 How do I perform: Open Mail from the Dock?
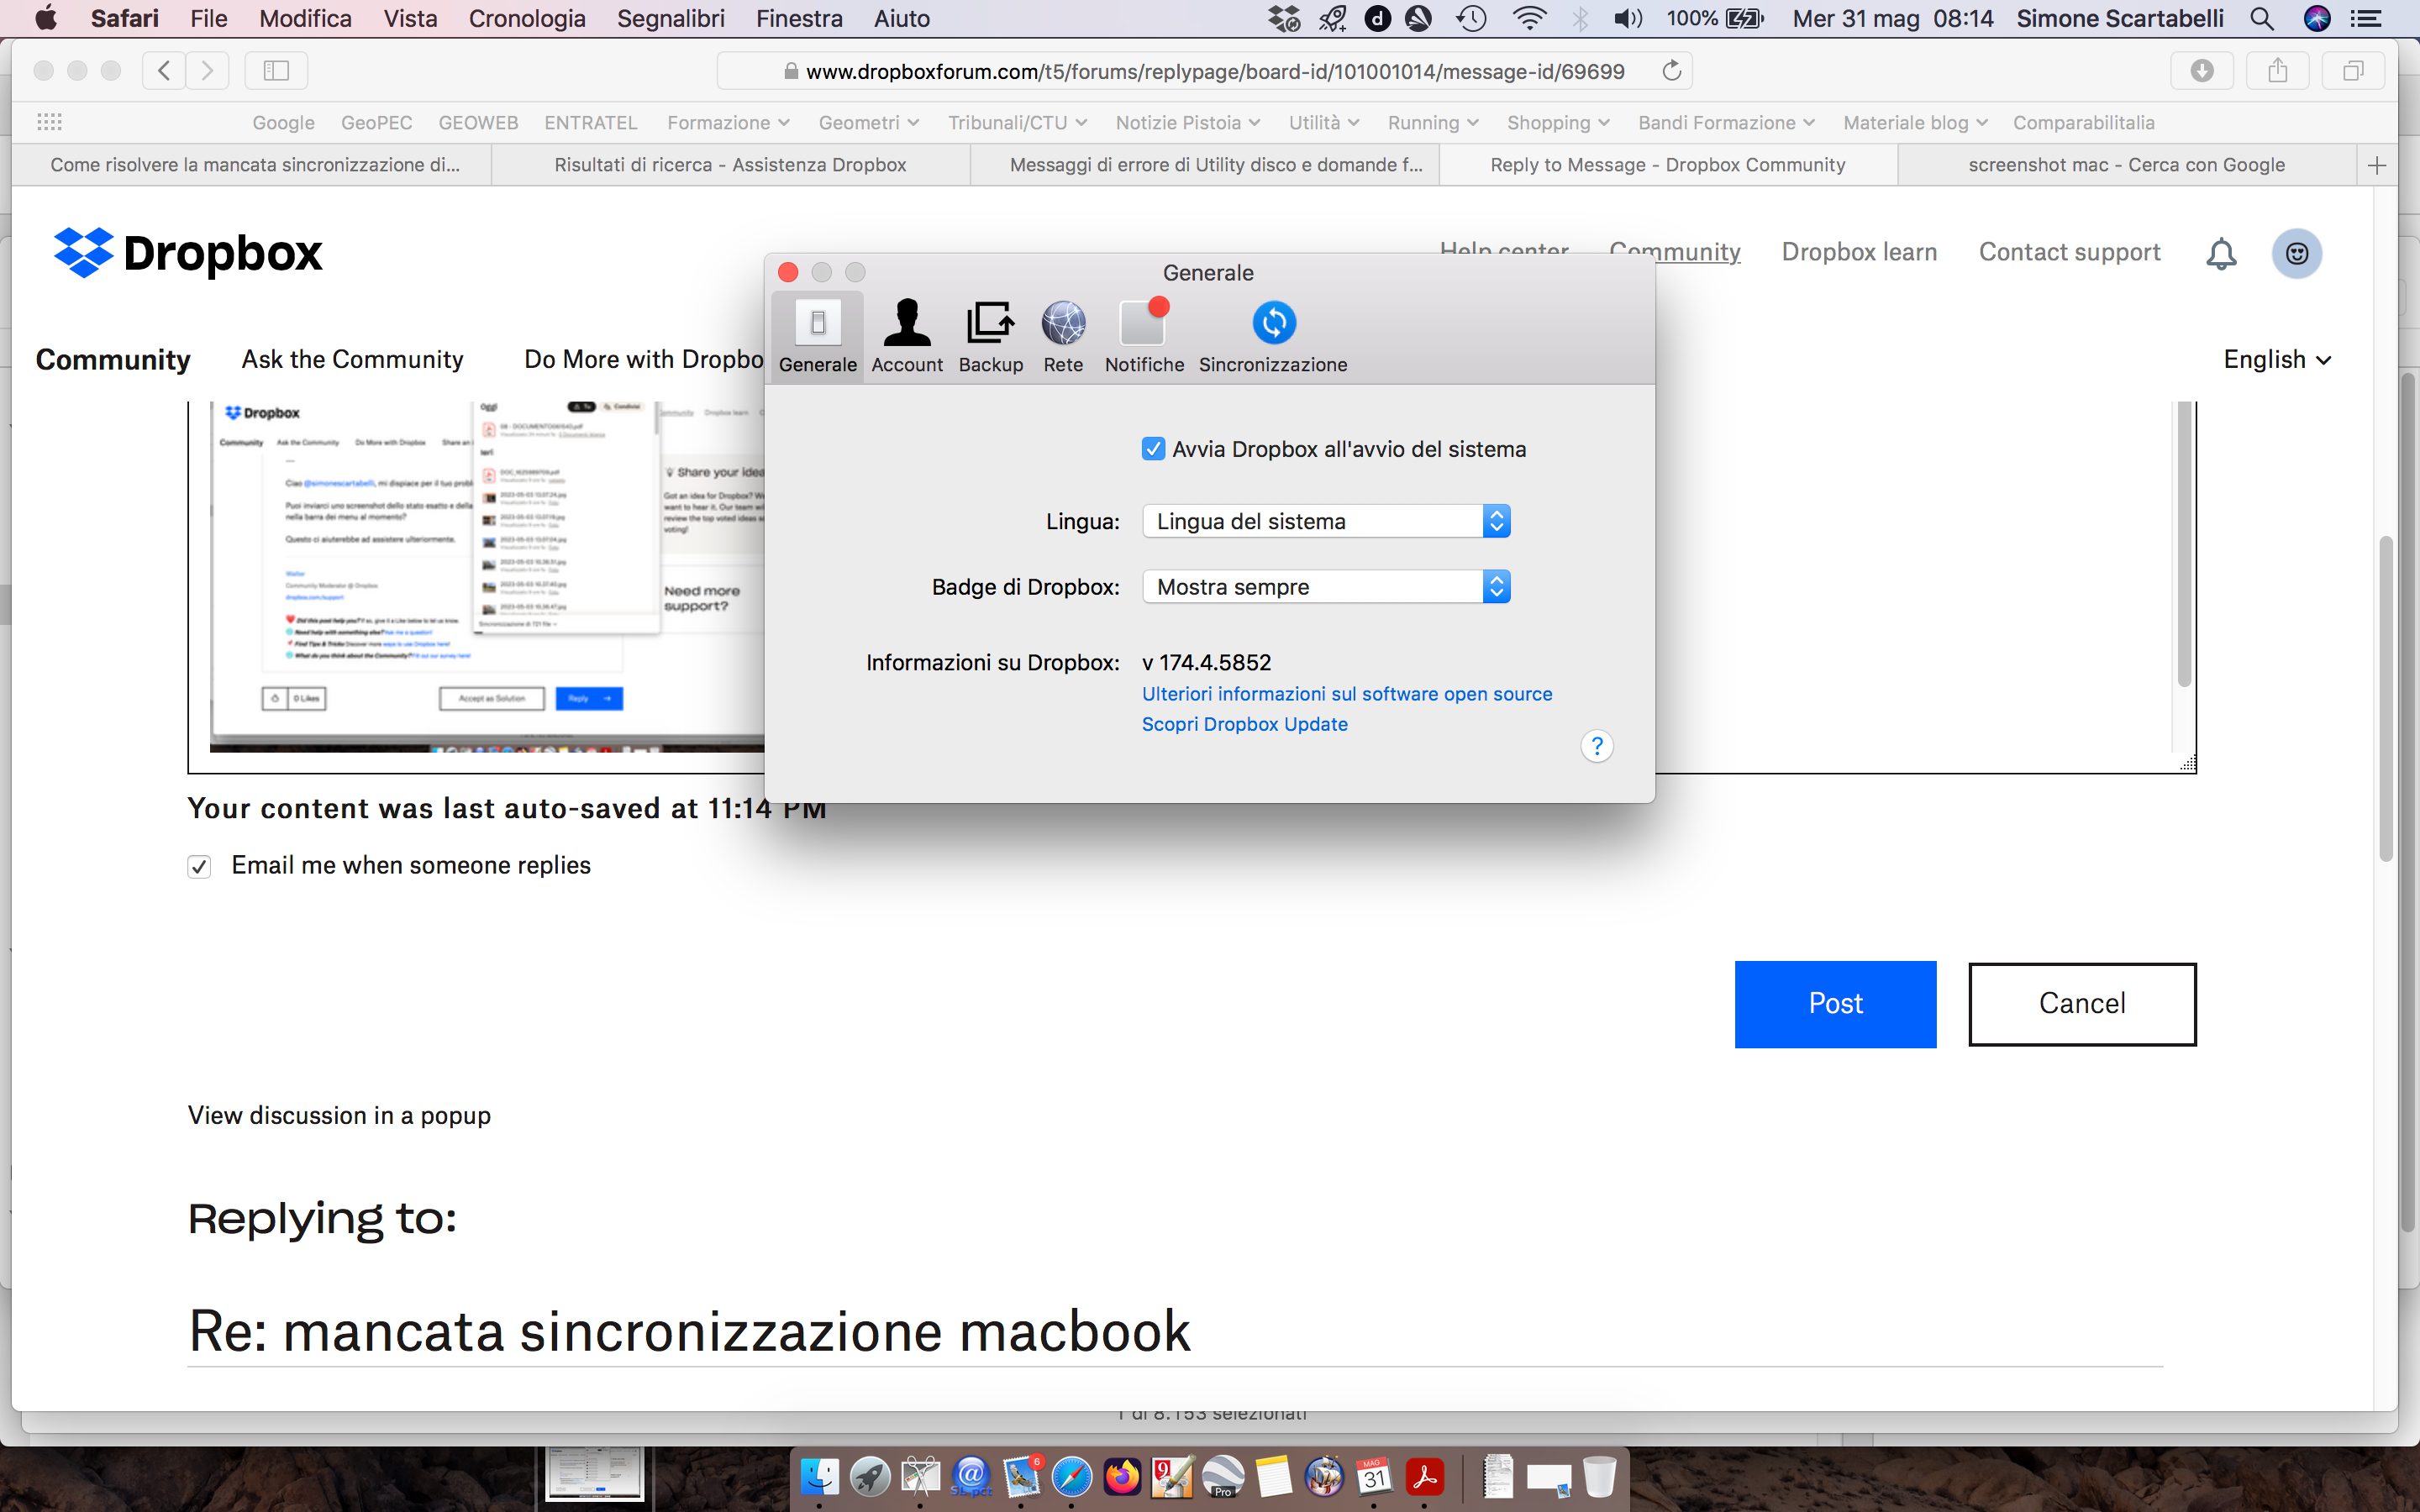[1021, 1476]
